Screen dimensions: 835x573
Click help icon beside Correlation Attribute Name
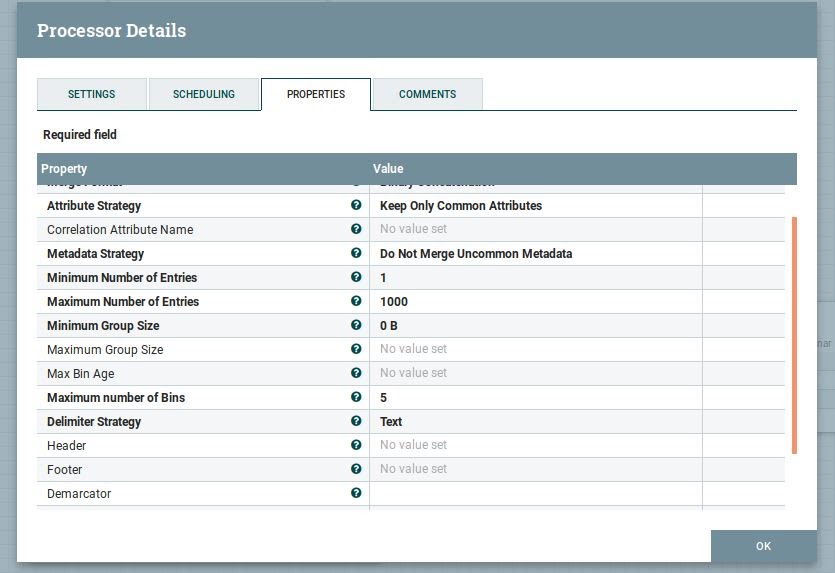pyautogui.click(x=356, y=229)
